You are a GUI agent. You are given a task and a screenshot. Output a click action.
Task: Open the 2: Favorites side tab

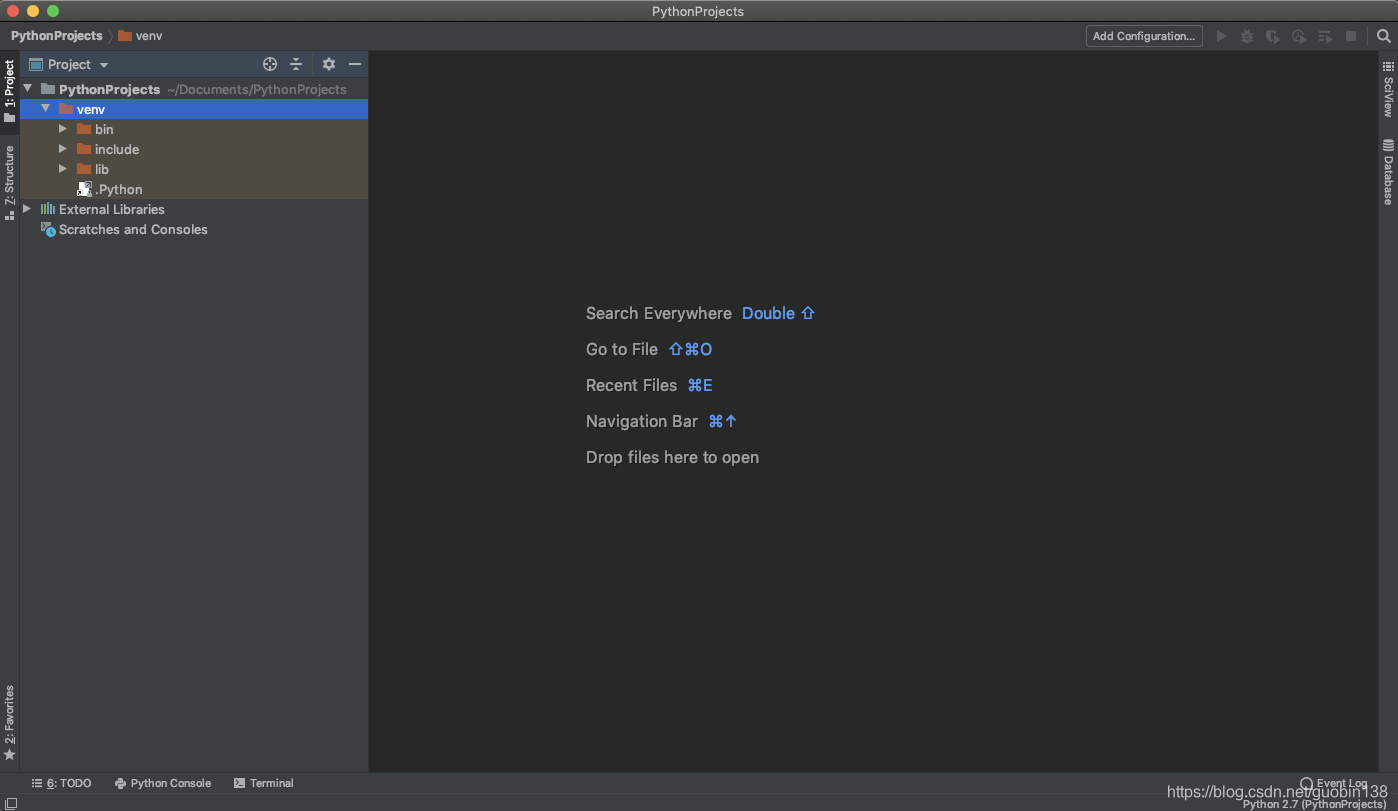coord(10,723)
